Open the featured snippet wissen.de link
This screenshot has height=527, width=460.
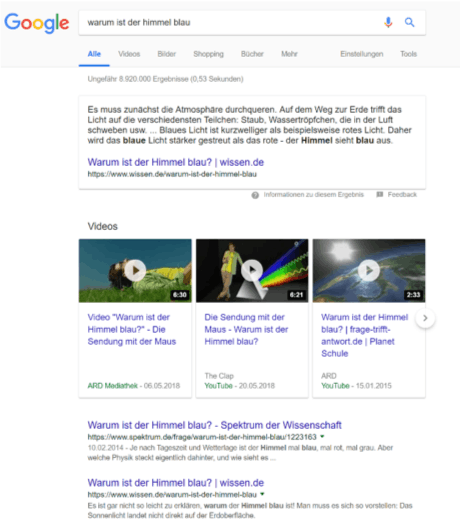pyautogui.click(x=176, y=162)
